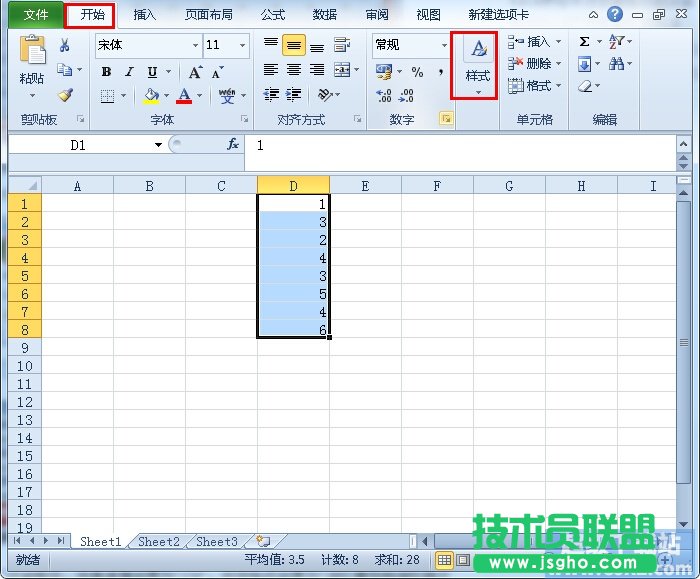Viewport: 700px width, 579px height.
Task: Align text to top
Action: click(x=271, y=43)
